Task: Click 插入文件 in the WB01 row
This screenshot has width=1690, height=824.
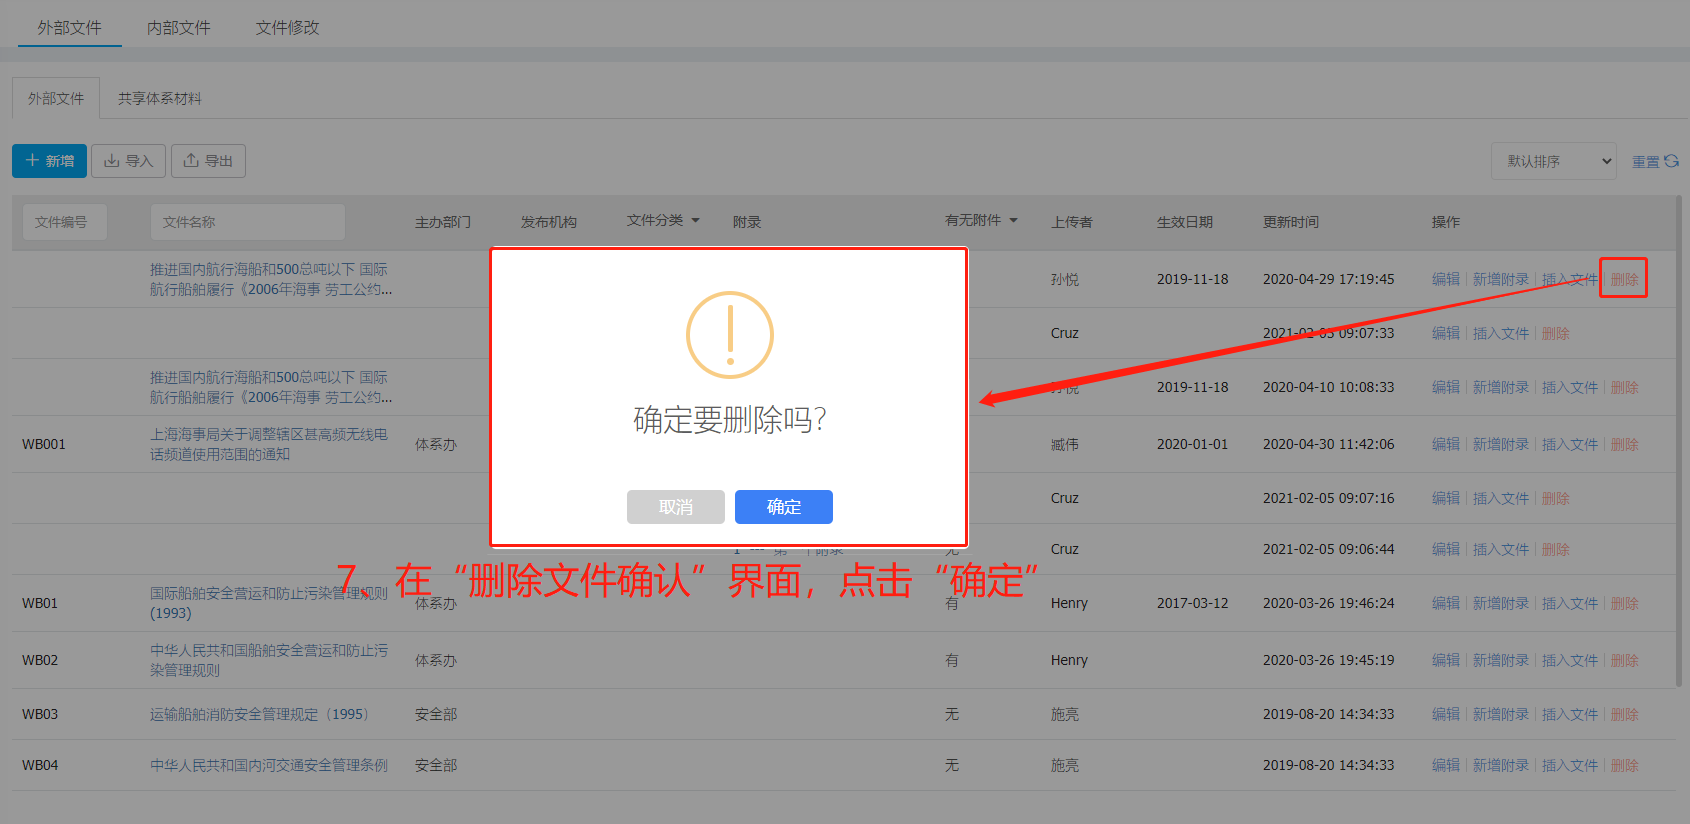Action: 1569,603
